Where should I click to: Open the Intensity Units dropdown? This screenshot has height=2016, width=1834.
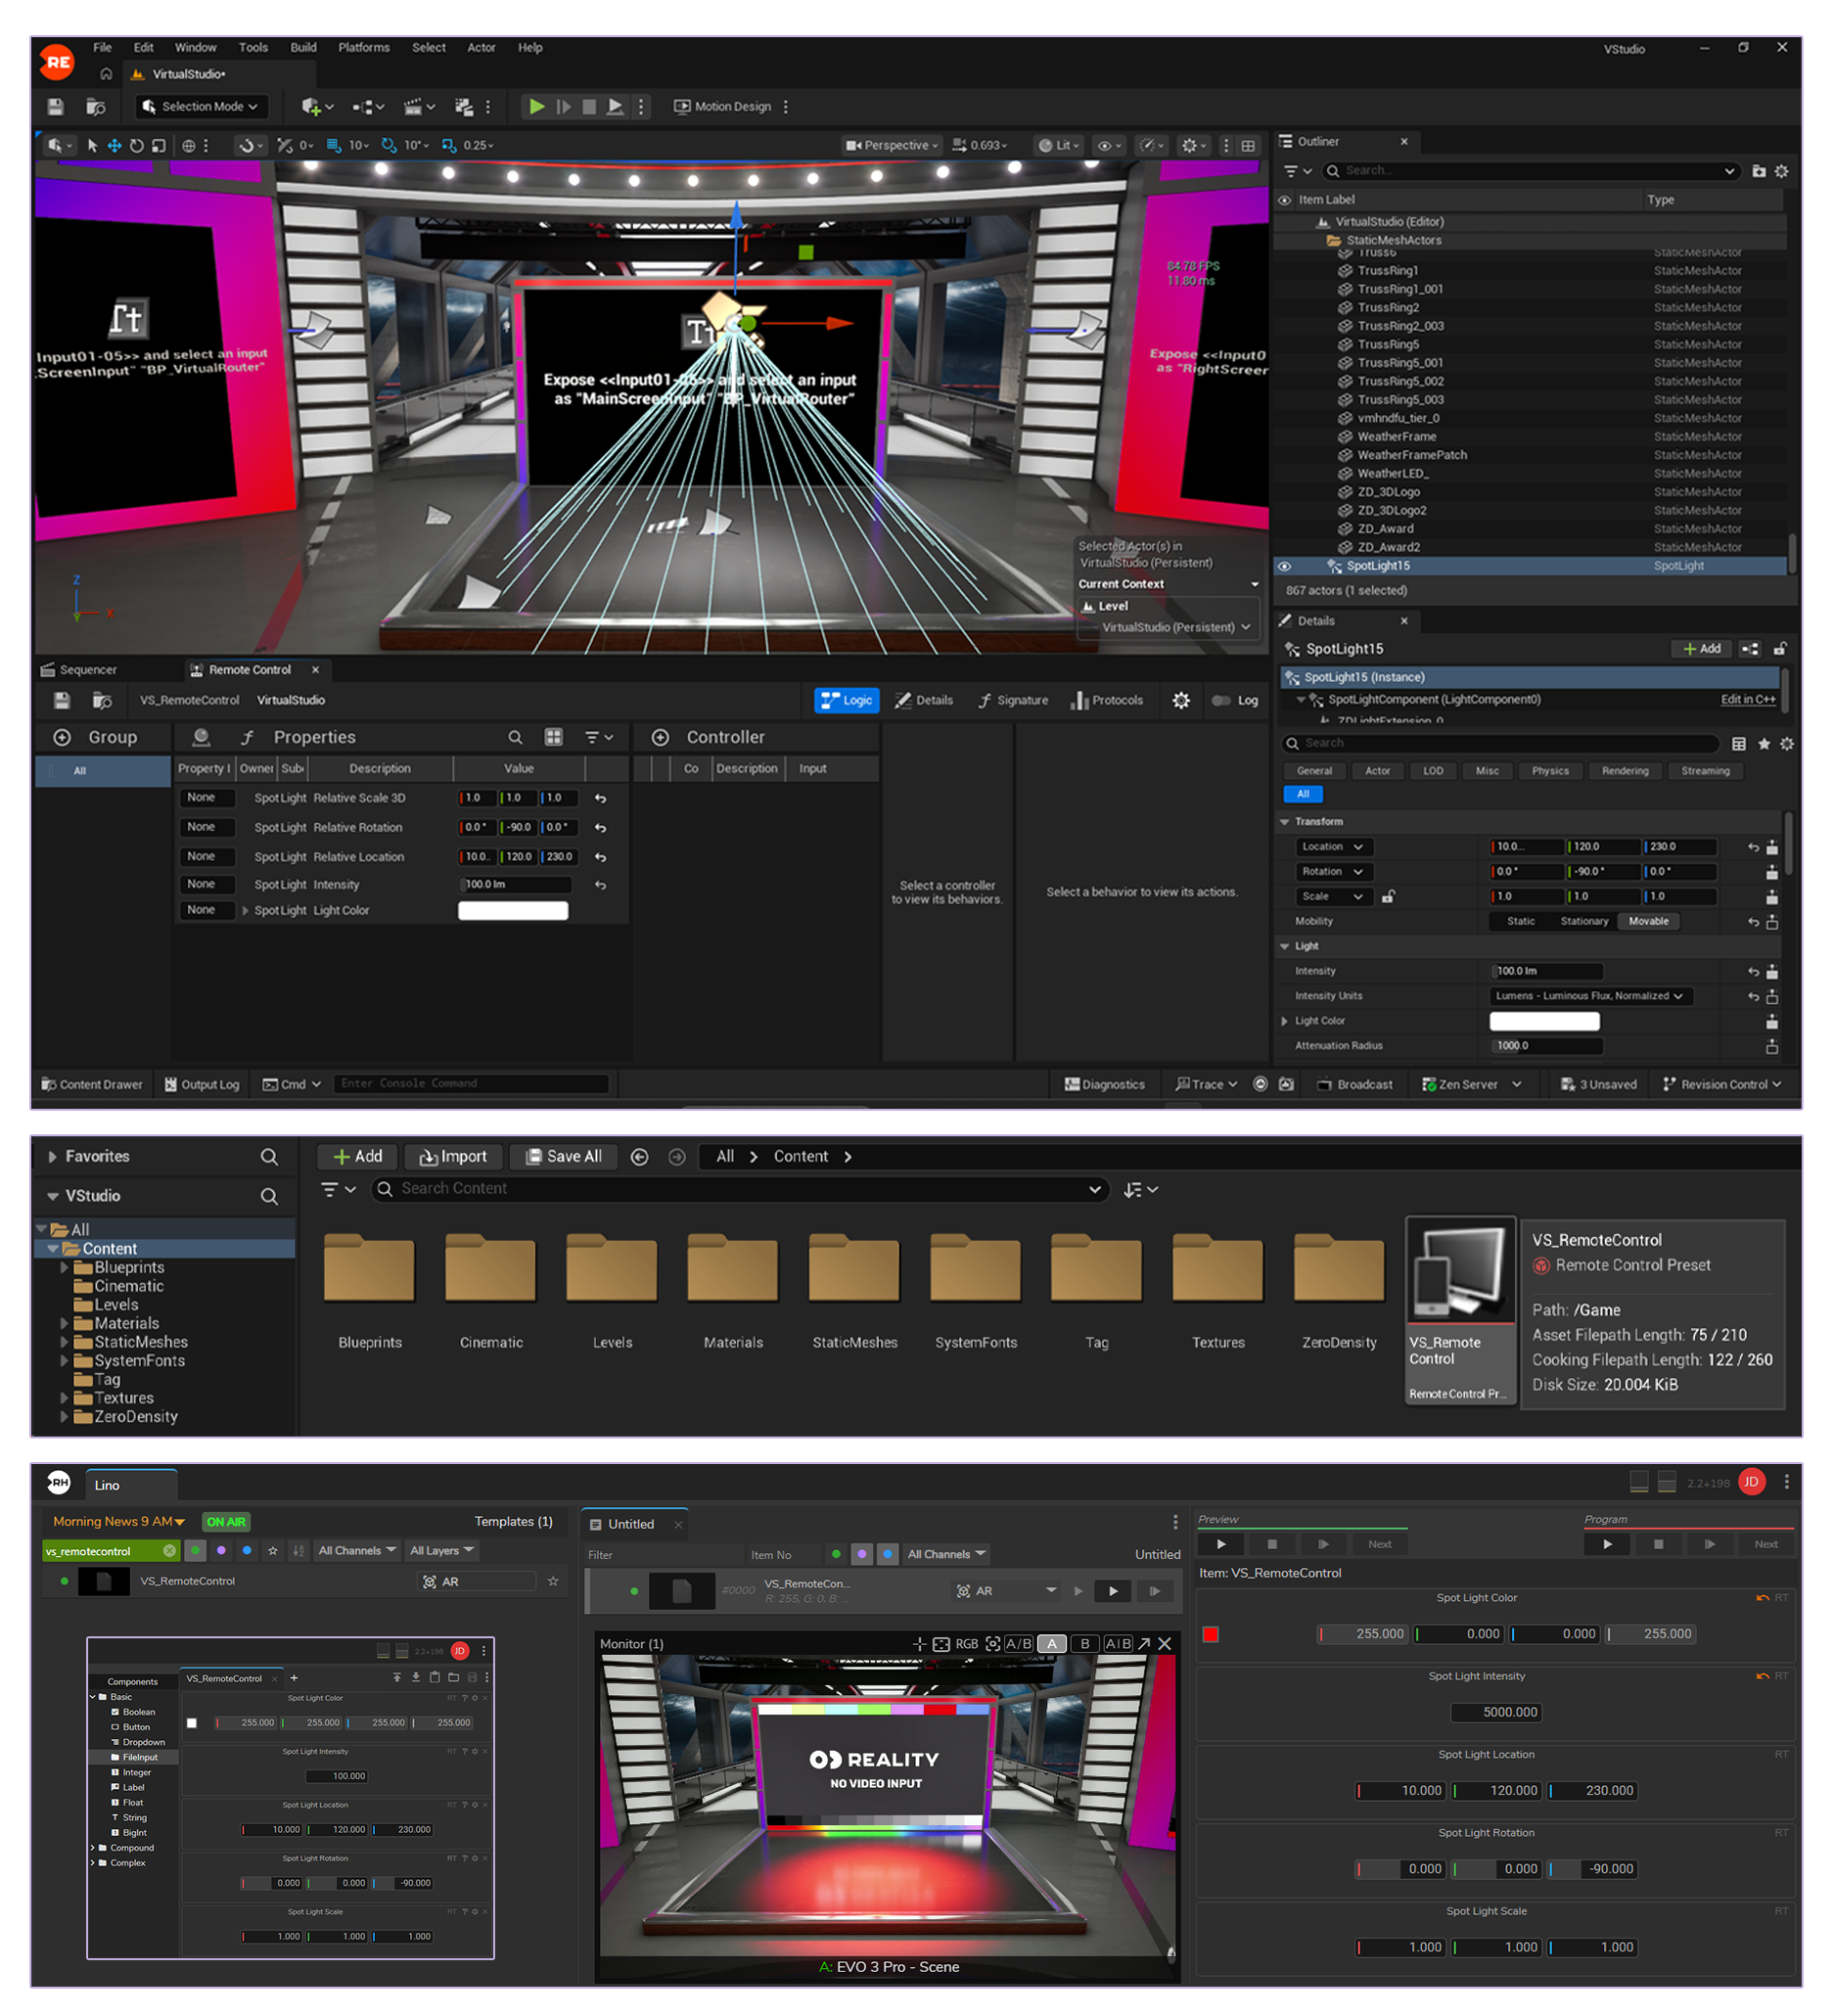[1591, 996]
